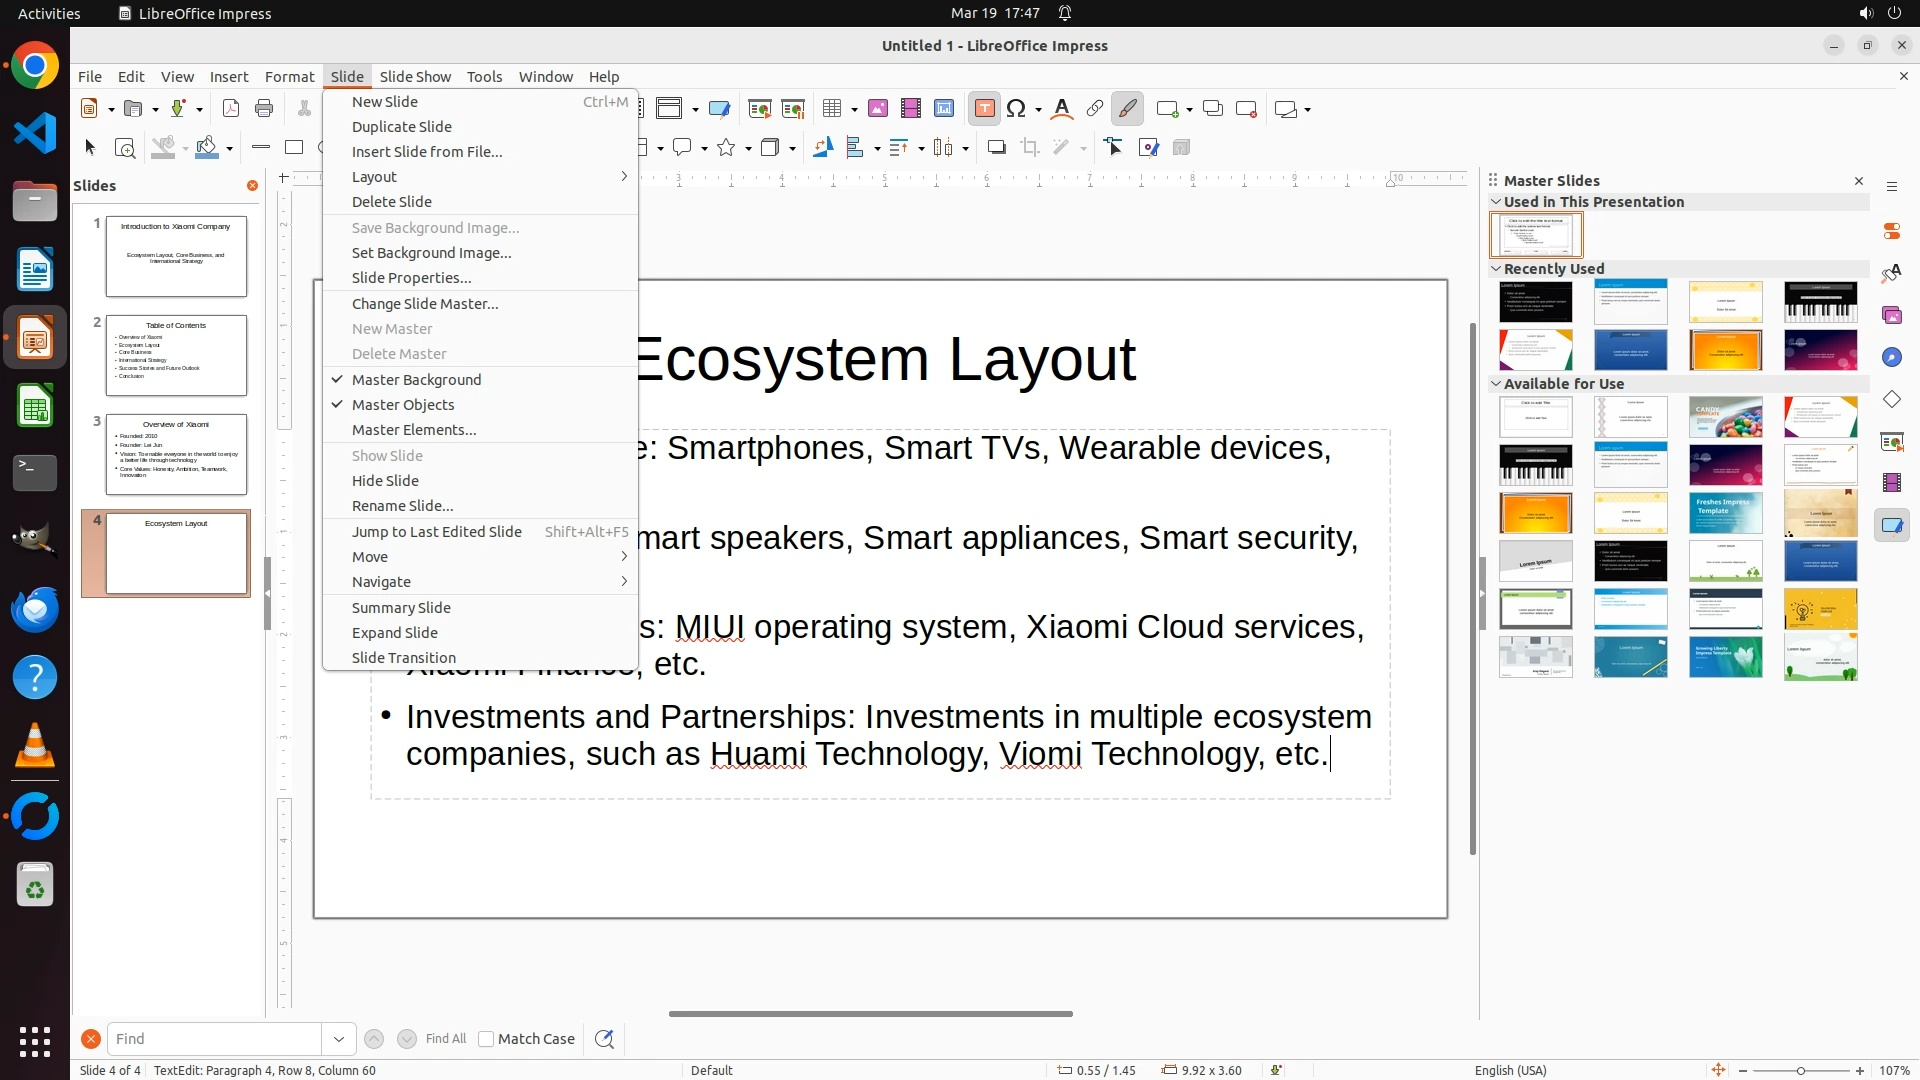Open the Slide Show menu

coord(415,77)
